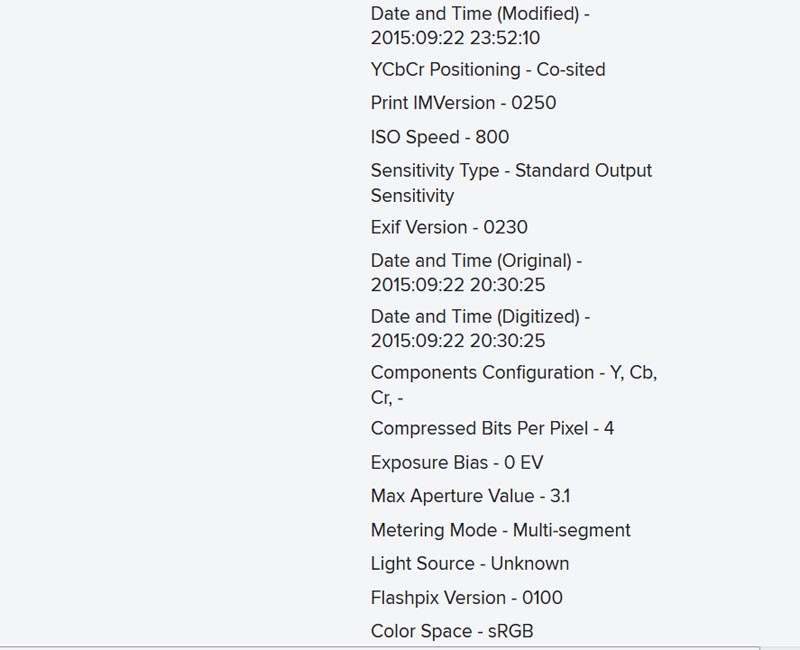Click the Metering Mode Multi-segment entry
Screen dimensions: 800x650
coord(501,531)
